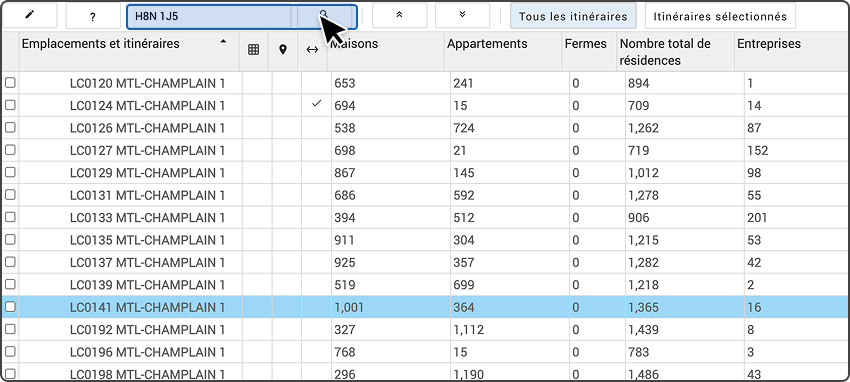The height and width of the screenshot is (382, 850).
Task: Expand all with the double-down chevron
Action: tap(462, 16)
